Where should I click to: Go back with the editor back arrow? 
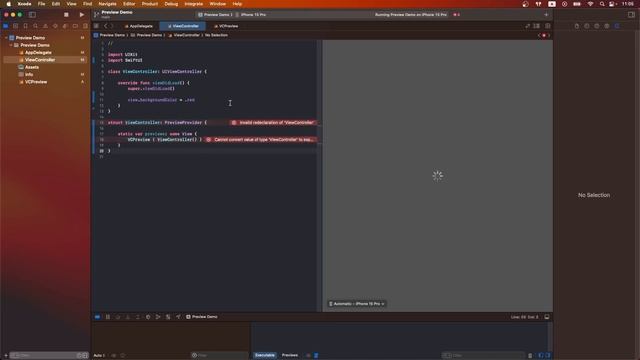point(105,26)
